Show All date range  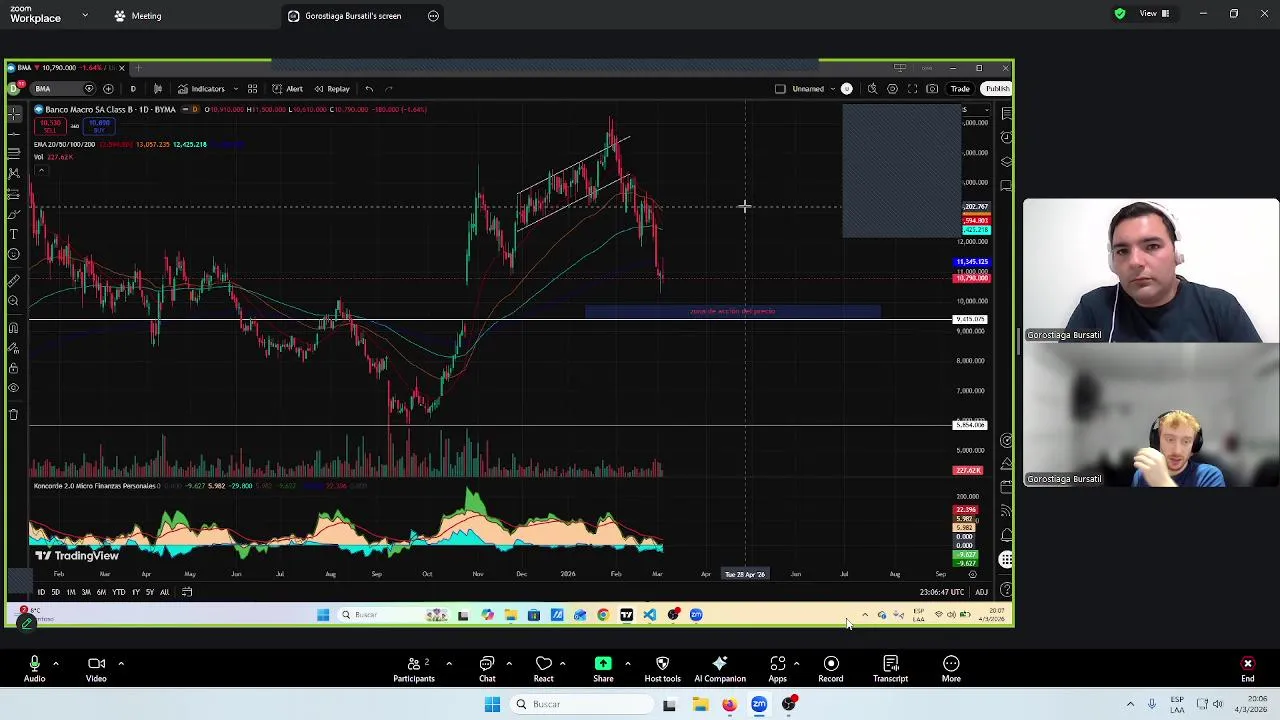[165, 592]
